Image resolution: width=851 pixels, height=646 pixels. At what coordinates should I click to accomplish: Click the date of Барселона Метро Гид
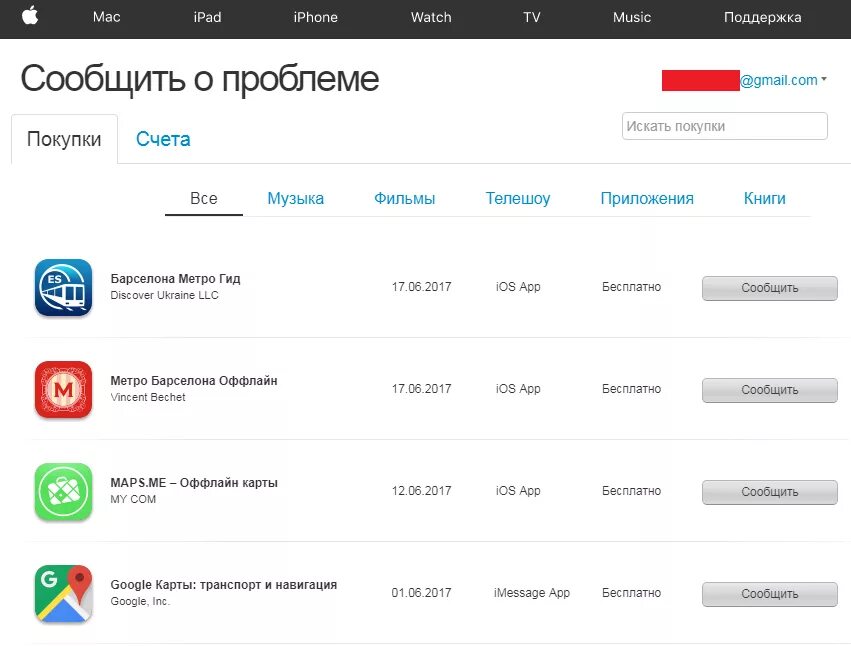point(421,287)
